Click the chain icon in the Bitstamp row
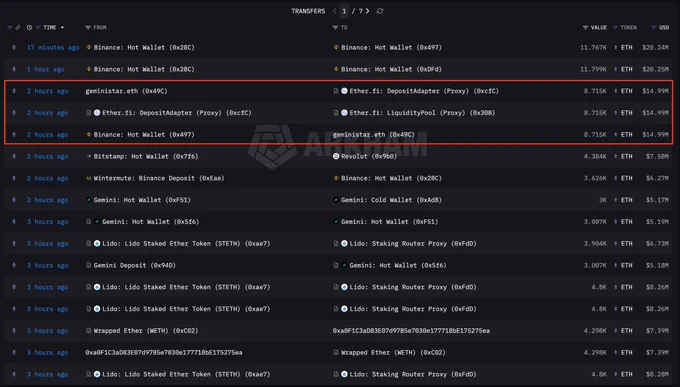Screen dimensions: 680x387 (14, 156)
